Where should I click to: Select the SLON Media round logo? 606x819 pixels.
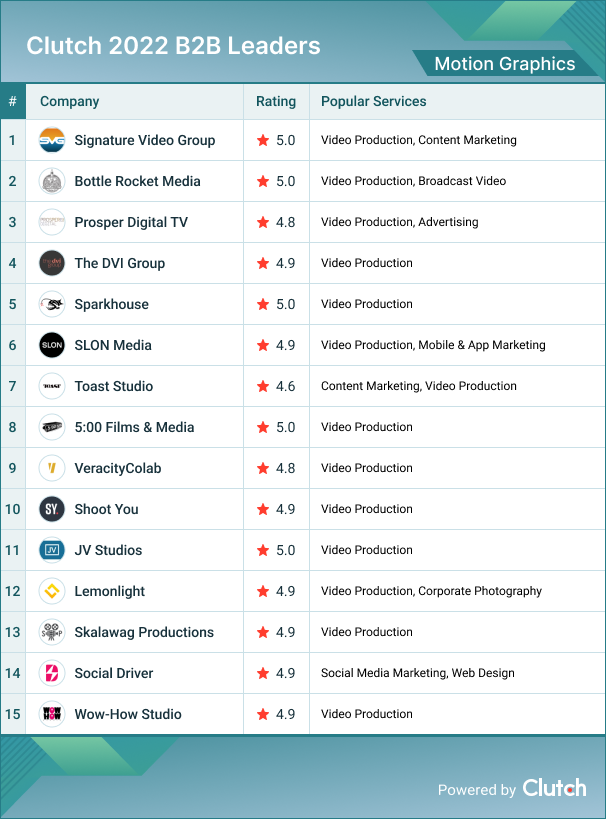click(x=52, y=345)
